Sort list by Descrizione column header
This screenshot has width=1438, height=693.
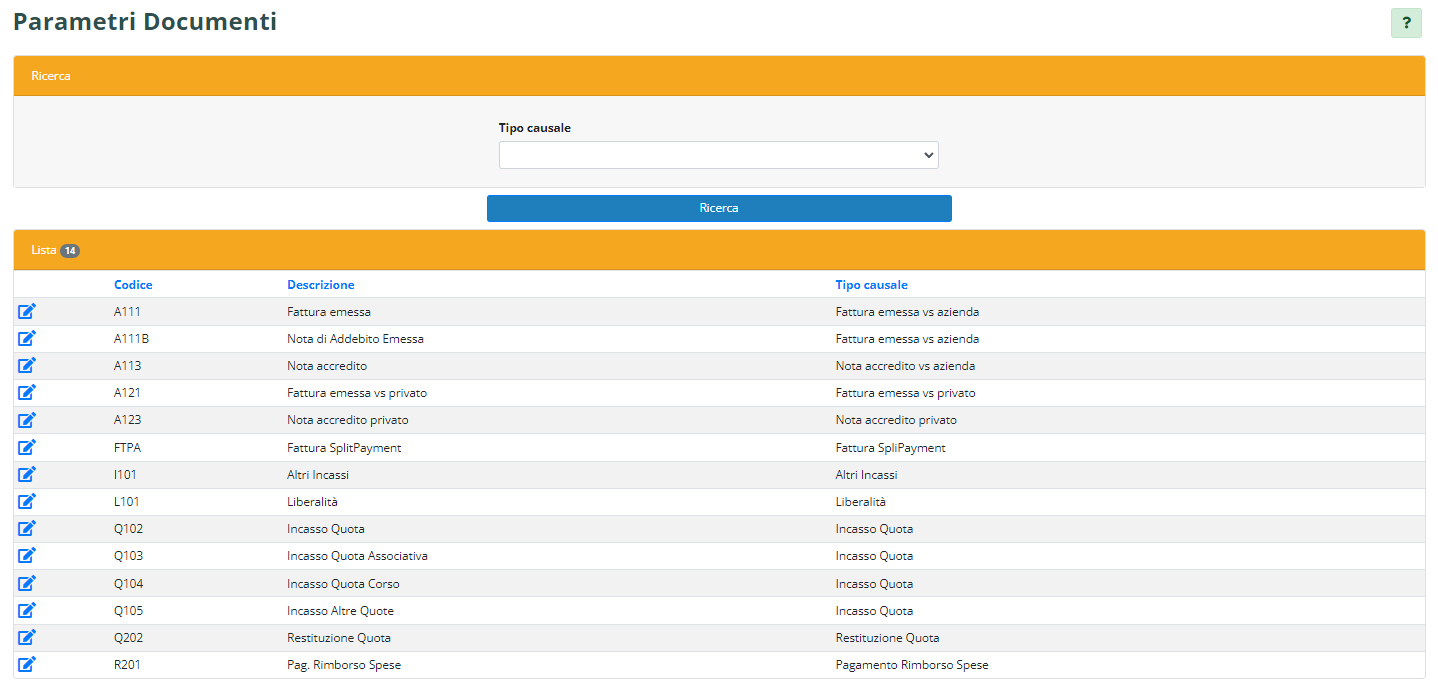(320, 285)
